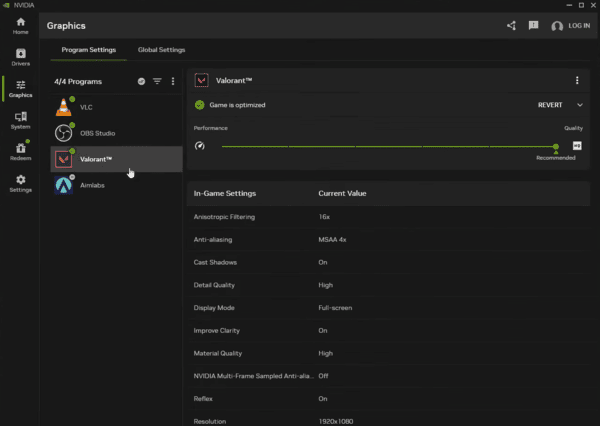600x426 pixels.
Task: Open the System section
Action: (20, 121)
